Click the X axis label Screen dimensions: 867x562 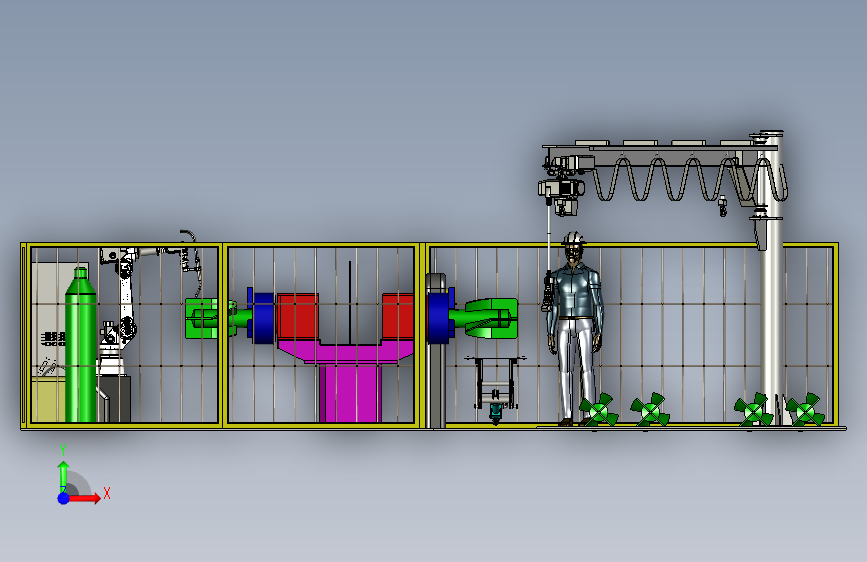[107, 493]
